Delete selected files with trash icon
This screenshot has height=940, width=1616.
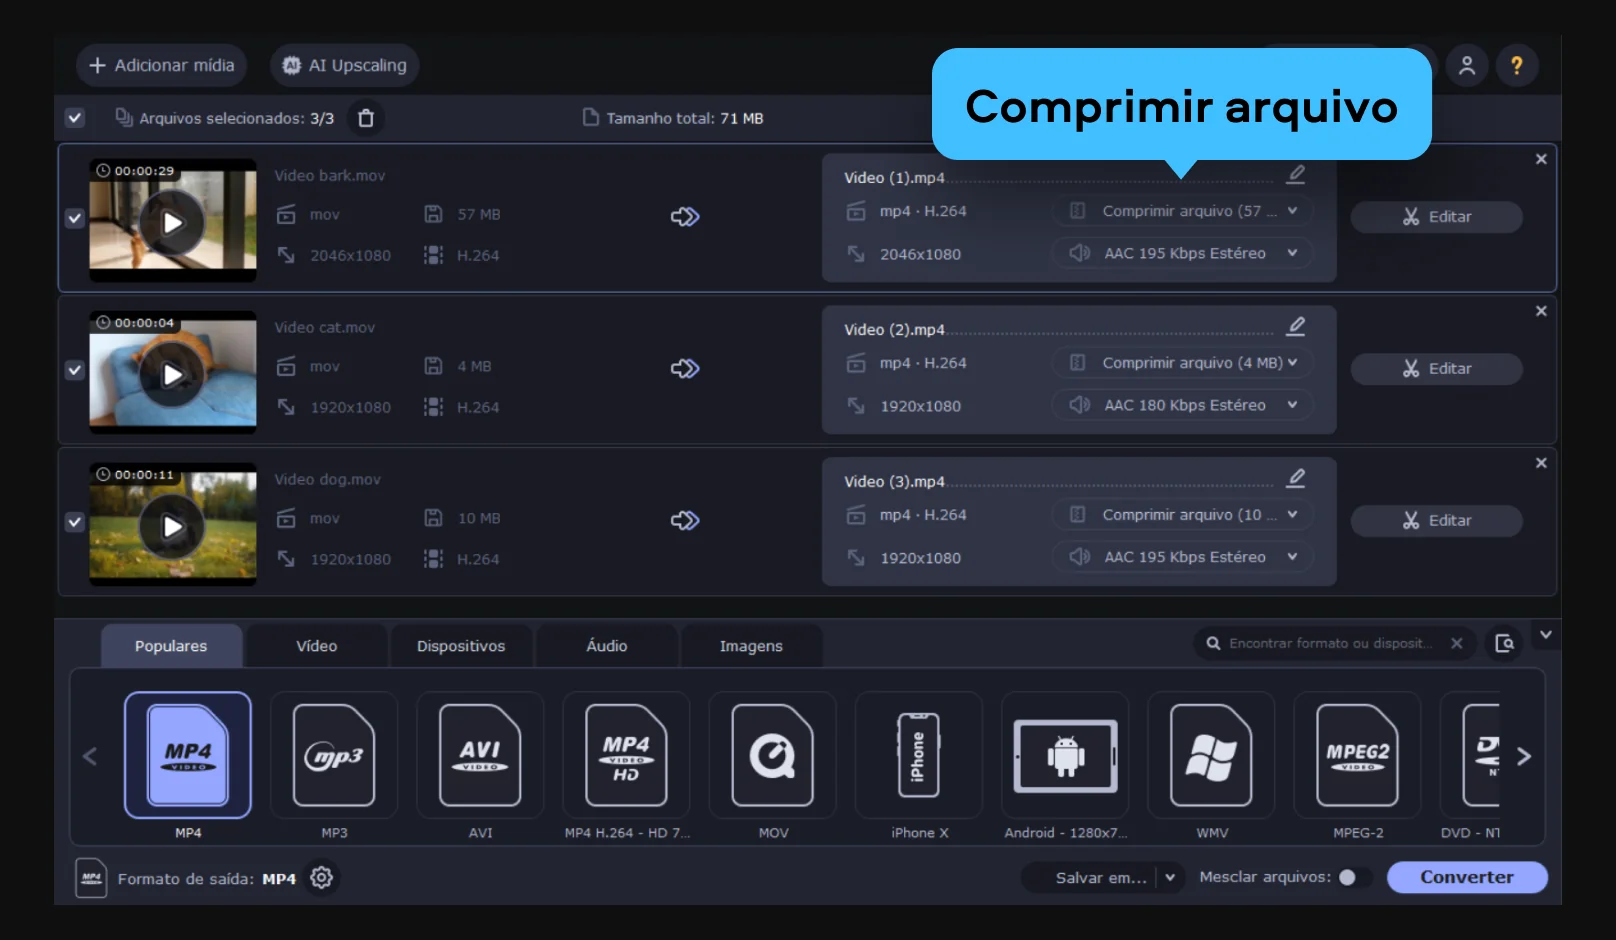(366, 118)
